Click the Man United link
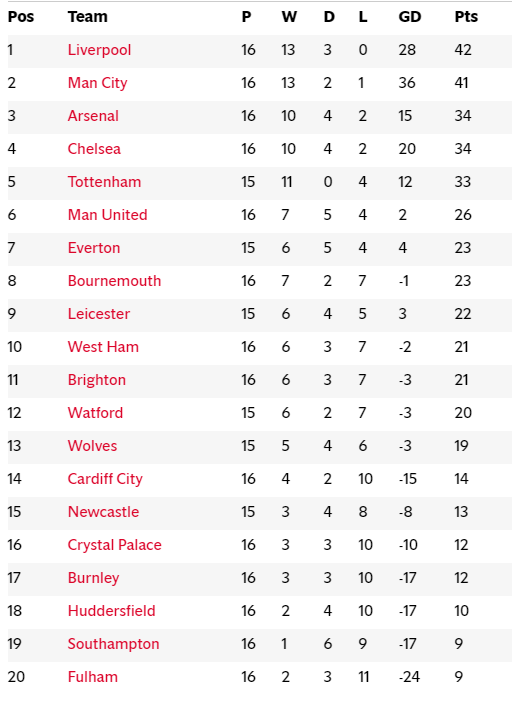 pos(108,215)
